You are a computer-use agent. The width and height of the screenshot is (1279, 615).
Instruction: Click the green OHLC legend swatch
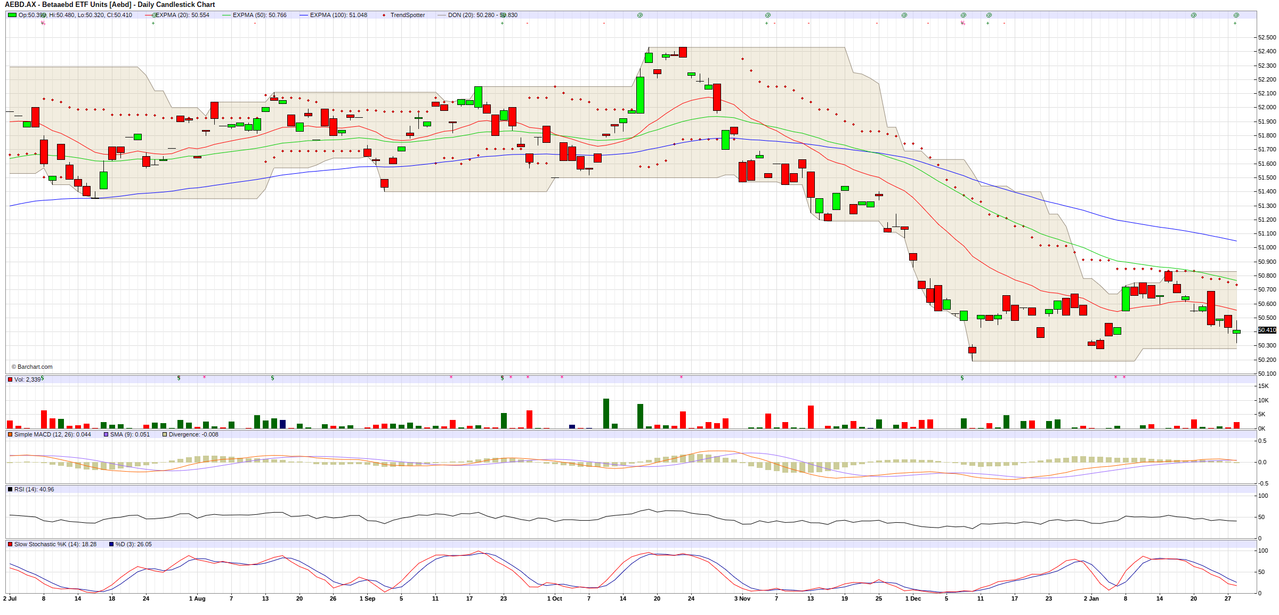point(12,15)
